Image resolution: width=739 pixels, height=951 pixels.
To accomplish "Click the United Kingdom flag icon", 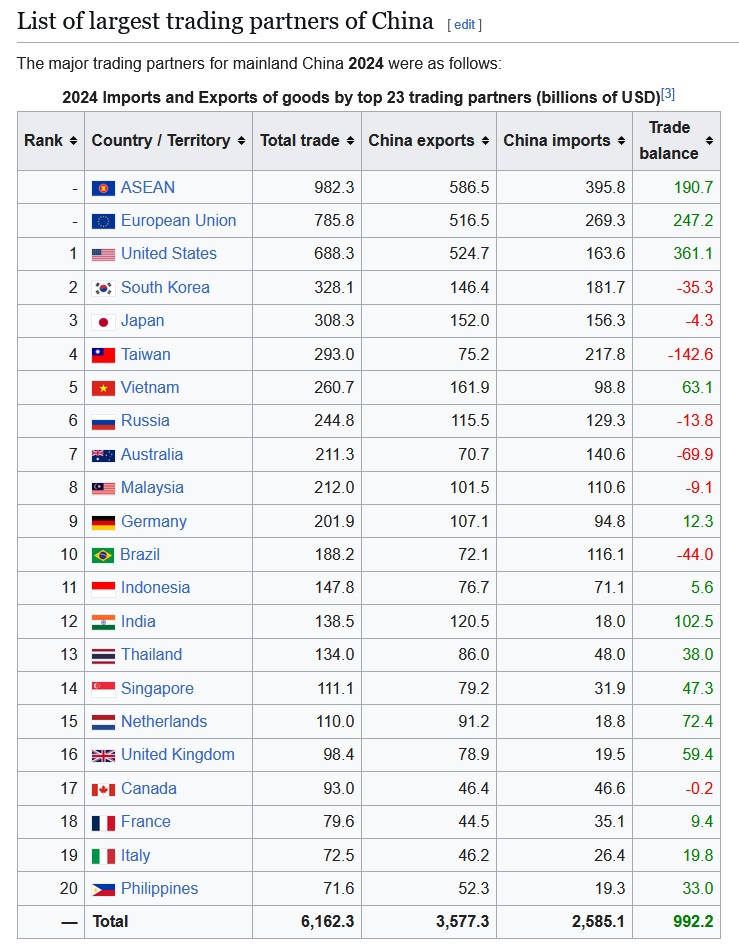I will click(x=103, y=756).
